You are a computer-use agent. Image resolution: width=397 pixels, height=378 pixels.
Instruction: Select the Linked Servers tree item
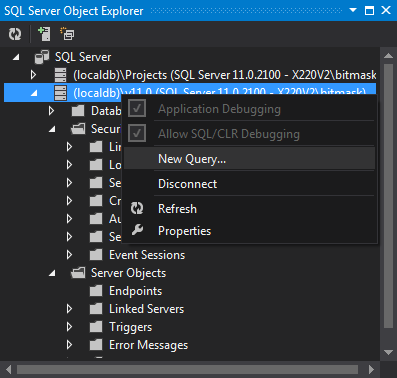146,309
